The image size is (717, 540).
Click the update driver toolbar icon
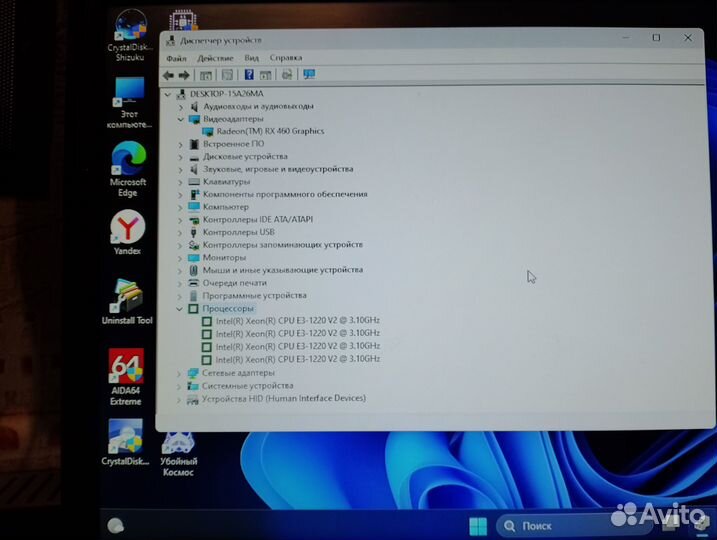click(x=287, y=75)
